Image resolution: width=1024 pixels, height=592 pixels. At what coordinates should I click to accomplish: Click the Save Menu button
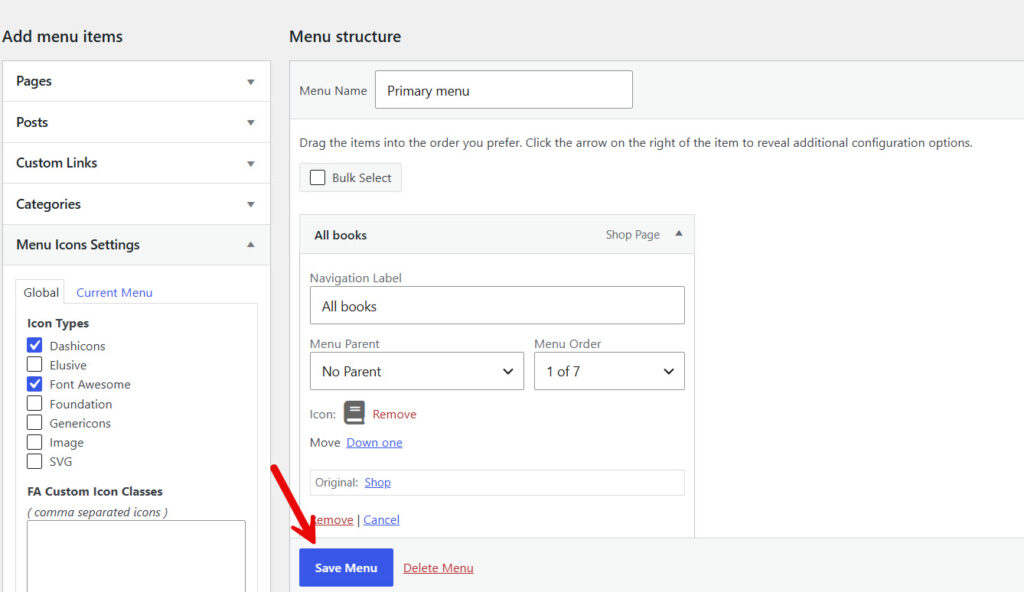pos(346,567)
